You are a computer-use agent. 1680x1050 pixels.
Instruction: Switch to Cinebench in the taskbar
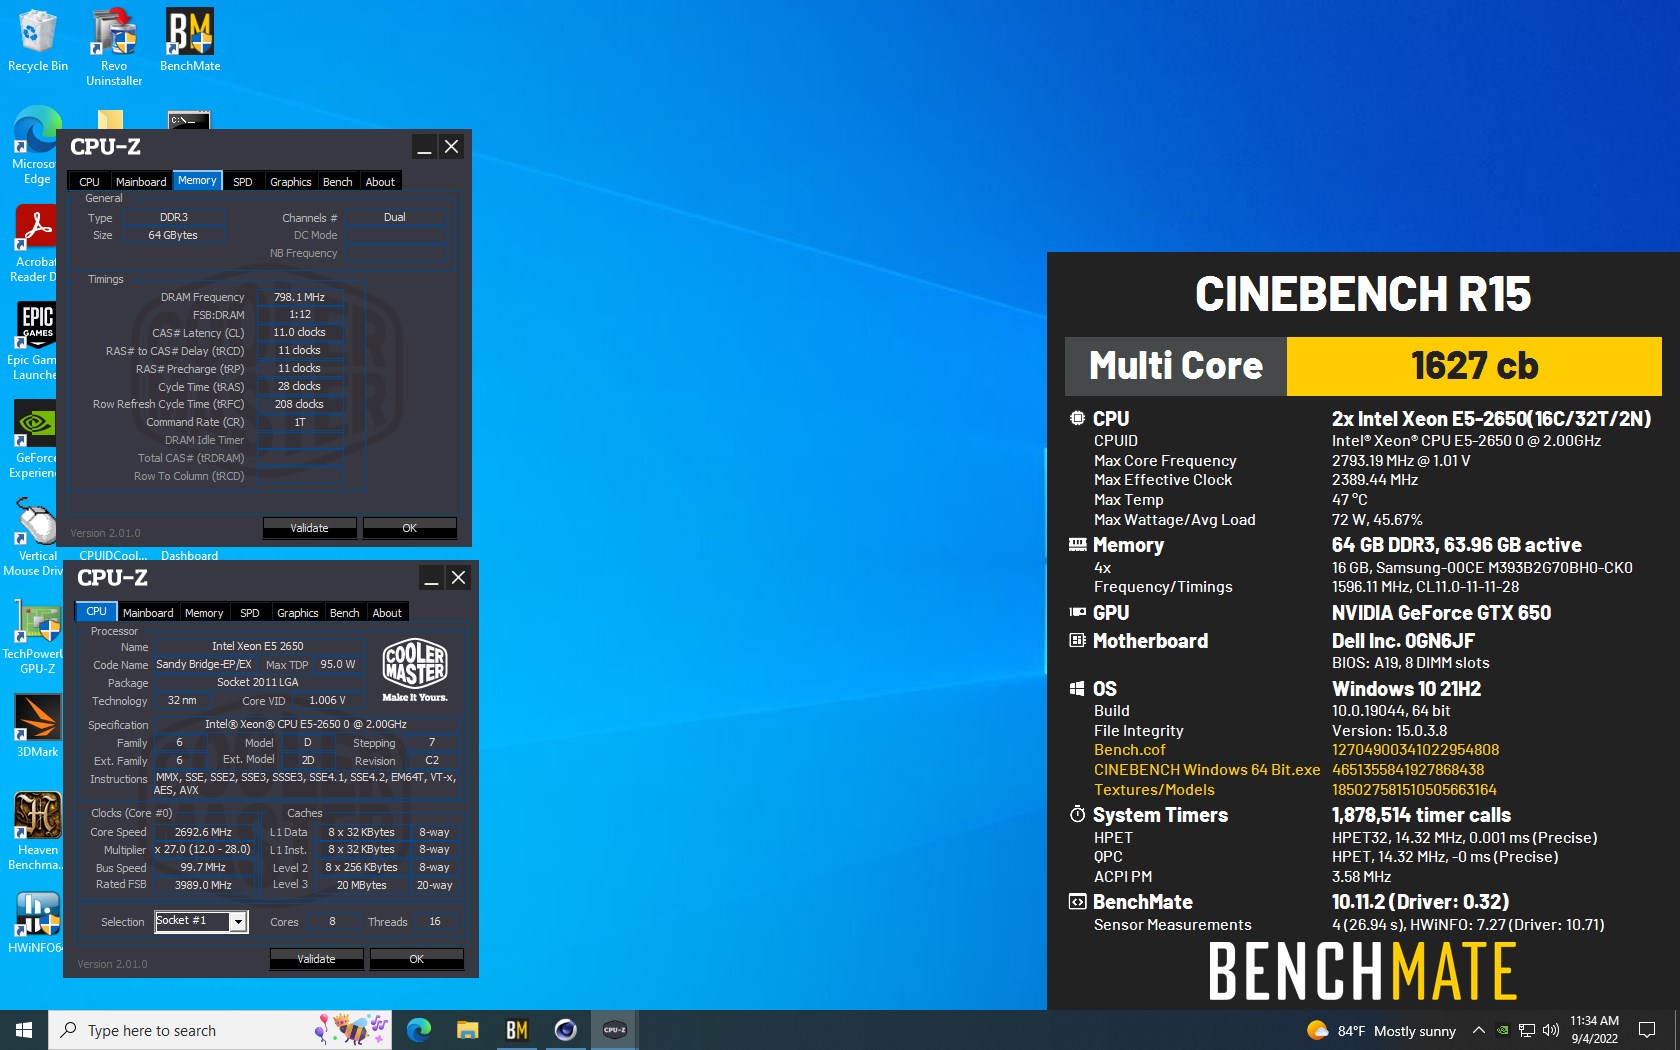565,1030
